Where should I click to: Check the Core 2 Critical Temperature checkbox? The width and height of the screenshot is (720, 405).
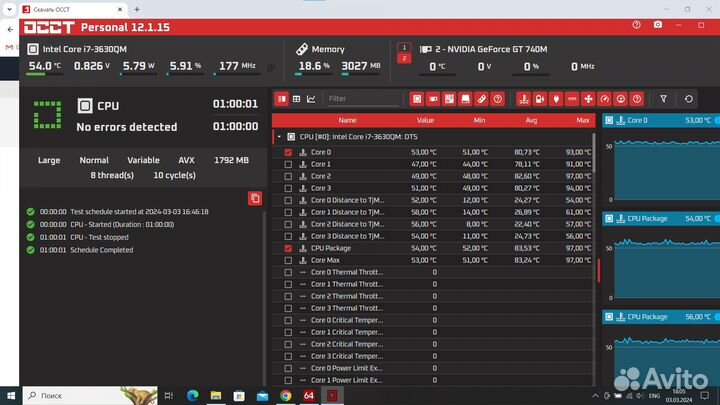pyautogui.click(x=288, y=344)
